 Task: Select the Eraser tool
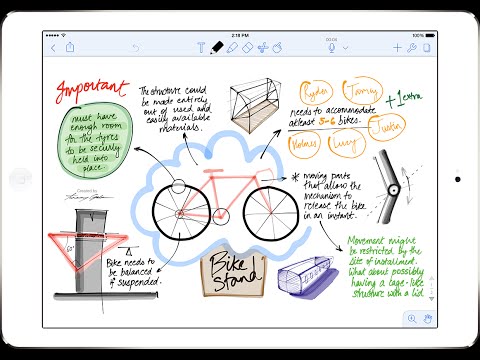tap(247, 48)
